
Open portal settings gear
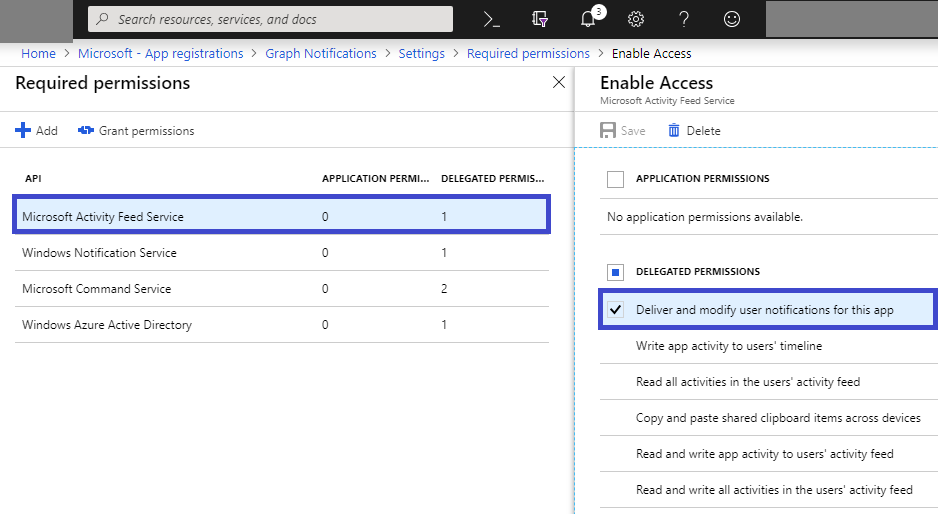click(x=636, y=19)
